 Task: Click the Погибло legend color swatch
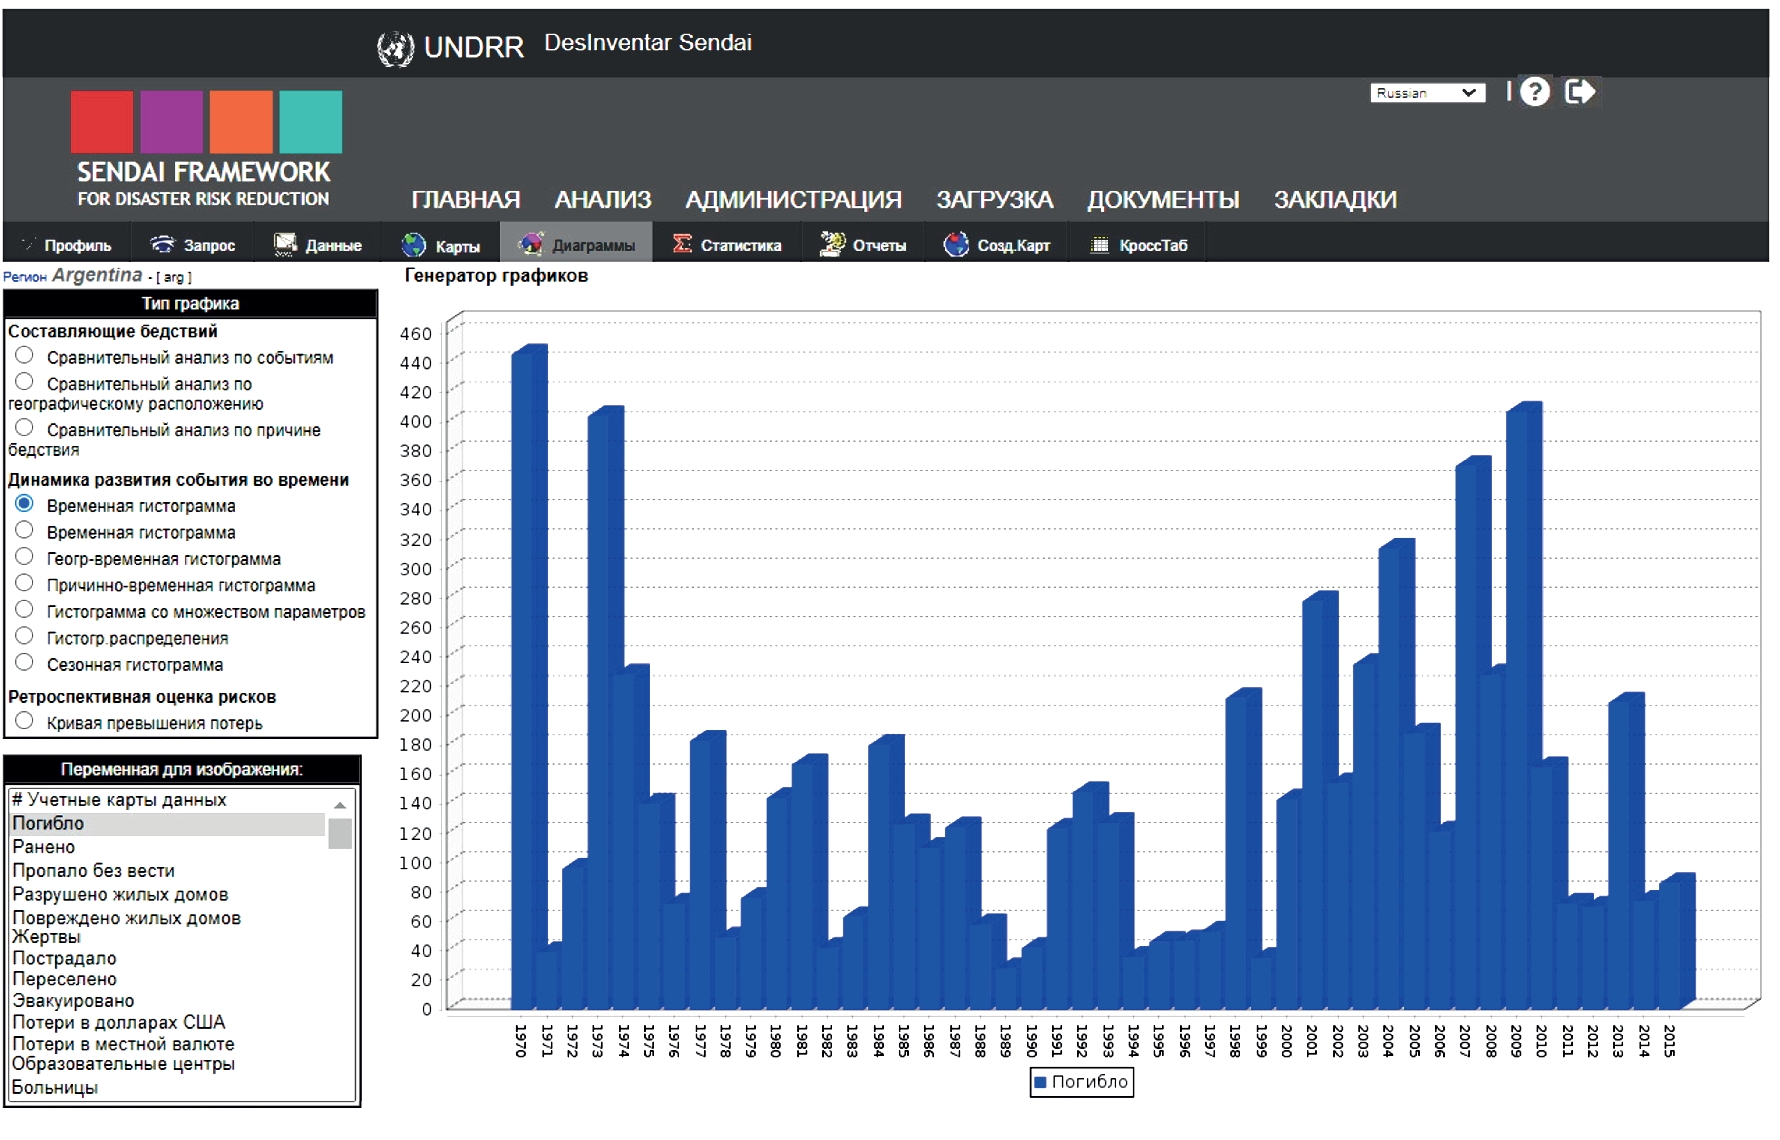[1040, 1082]
